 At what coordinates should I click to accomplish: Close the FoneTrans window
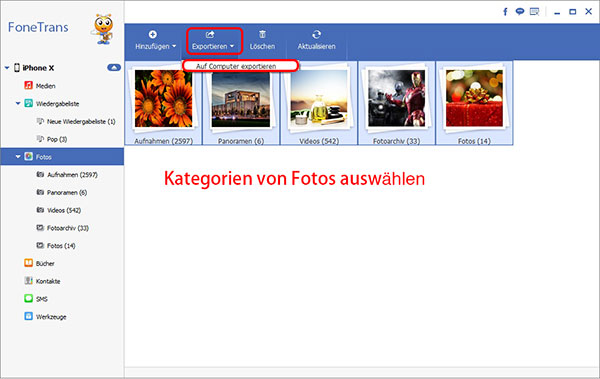click(x=589, y=11)
